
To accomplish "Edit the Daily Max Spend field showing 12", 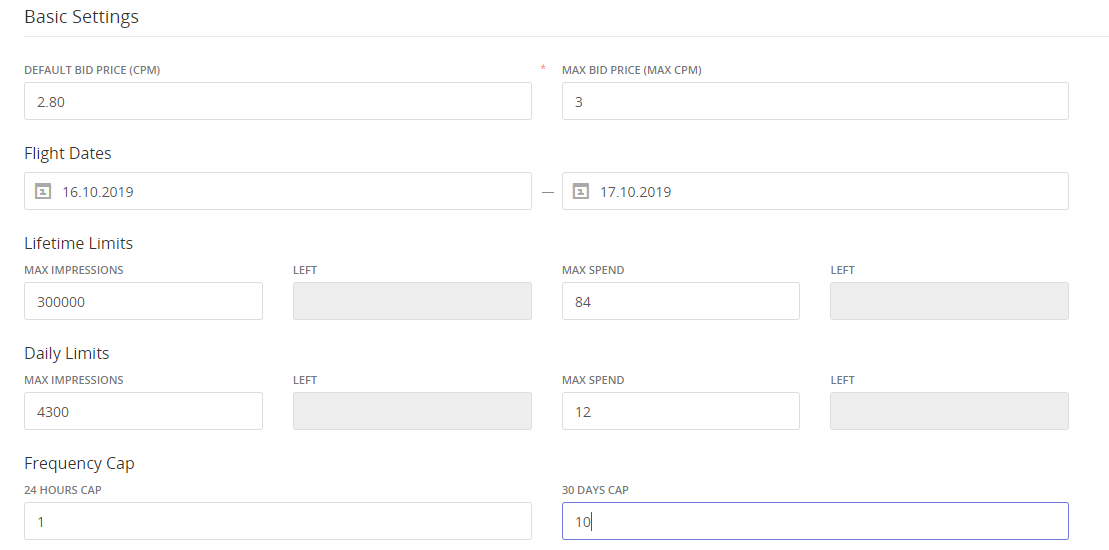I will point(680,411).
